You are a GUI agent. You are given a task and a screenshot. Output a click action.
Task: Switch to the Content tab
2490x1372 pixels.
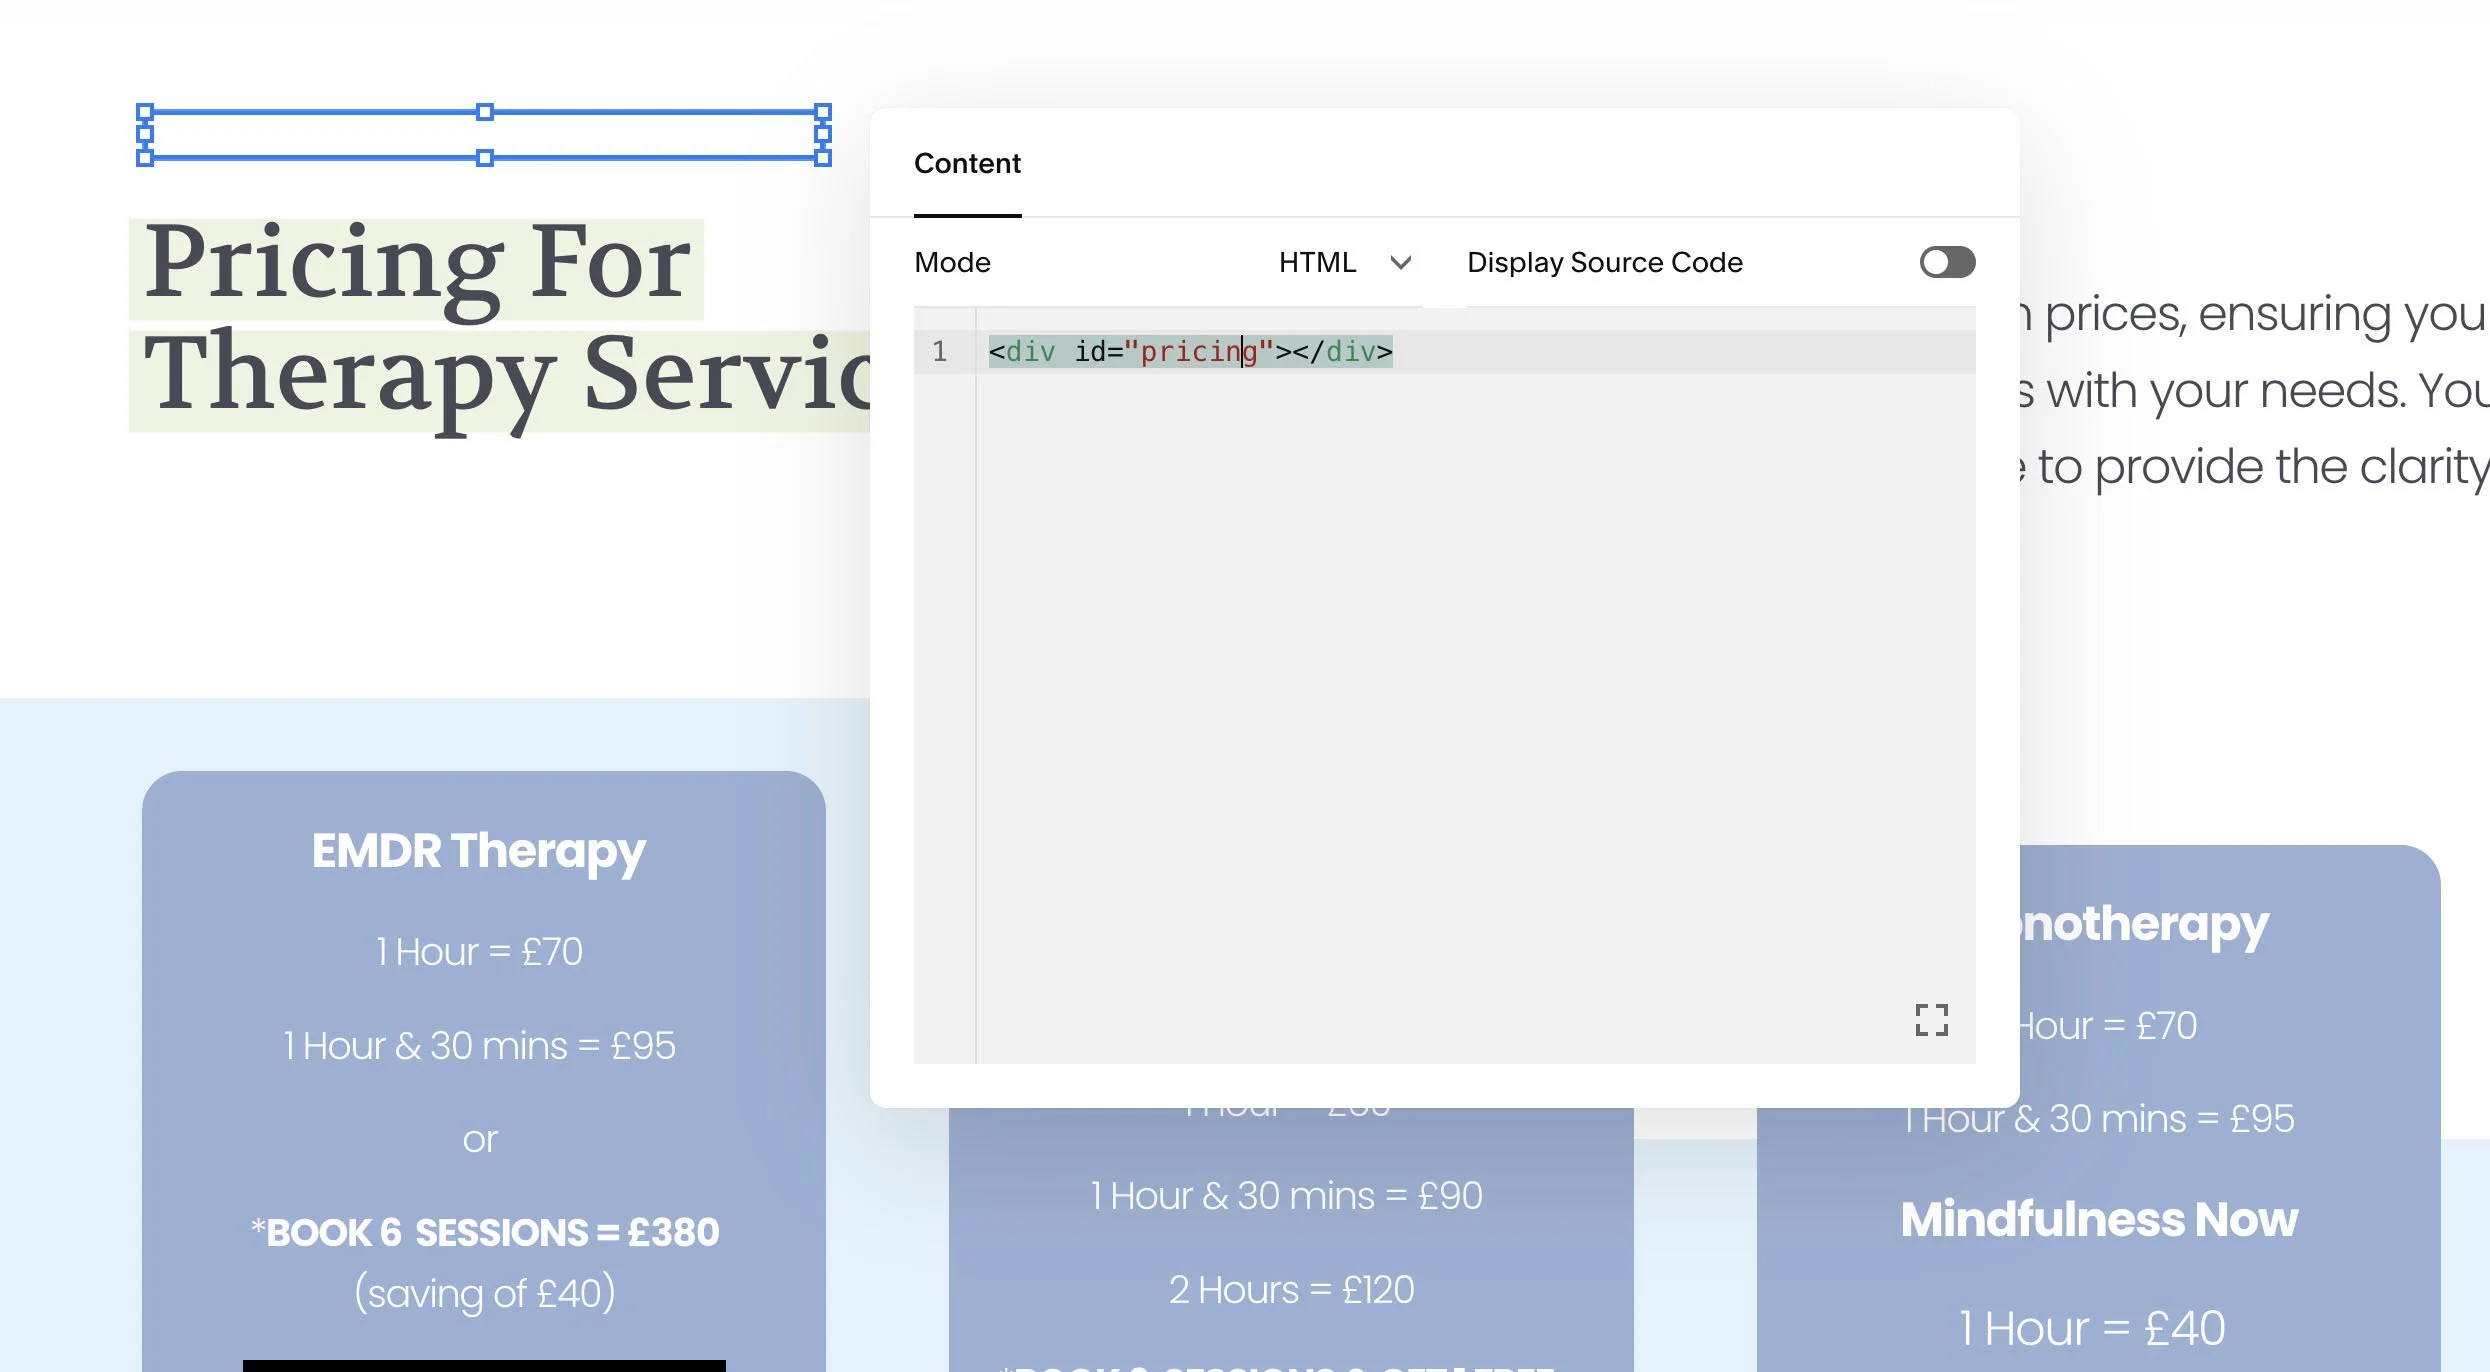pos(967,163)
